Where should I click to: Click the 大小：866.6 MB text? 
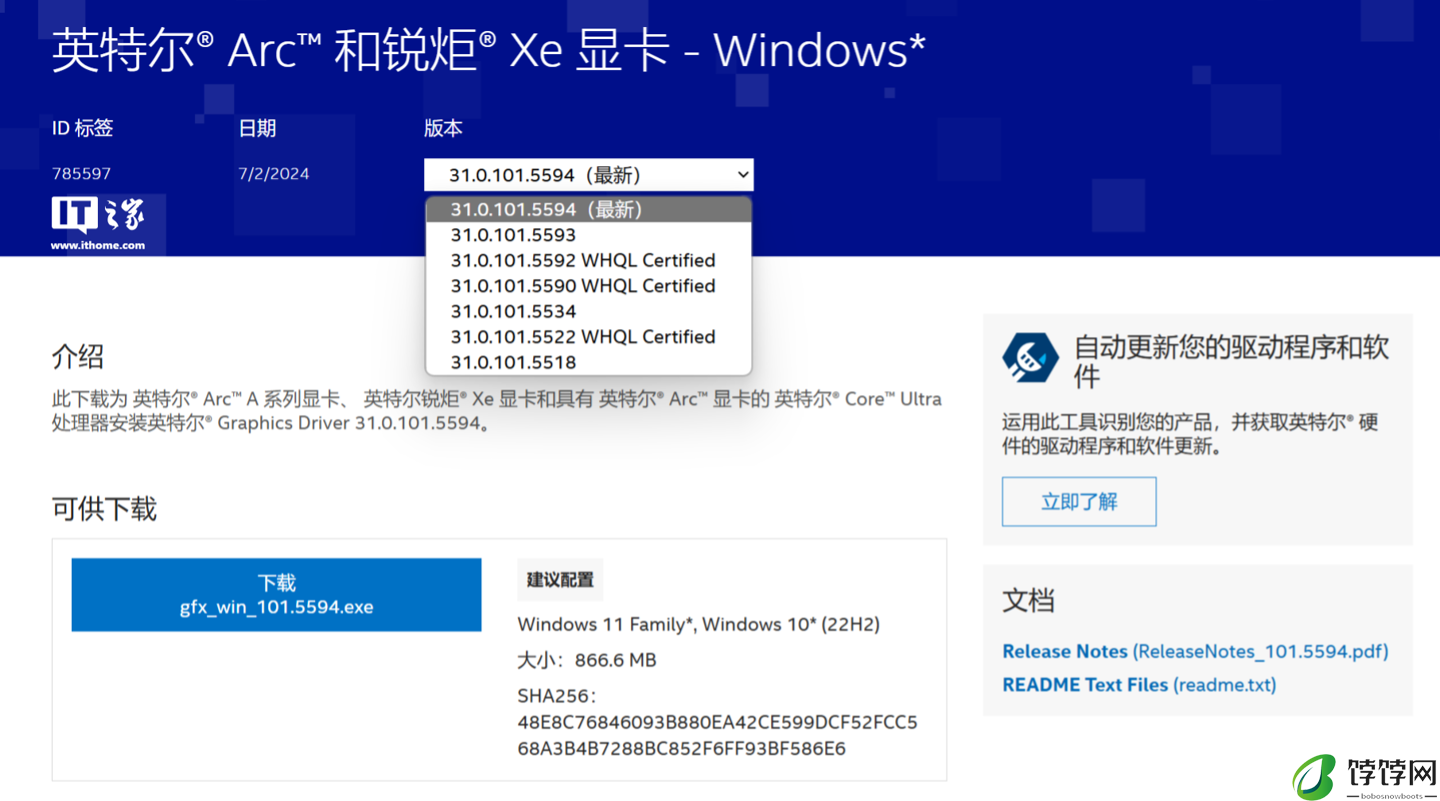point(587,660)
